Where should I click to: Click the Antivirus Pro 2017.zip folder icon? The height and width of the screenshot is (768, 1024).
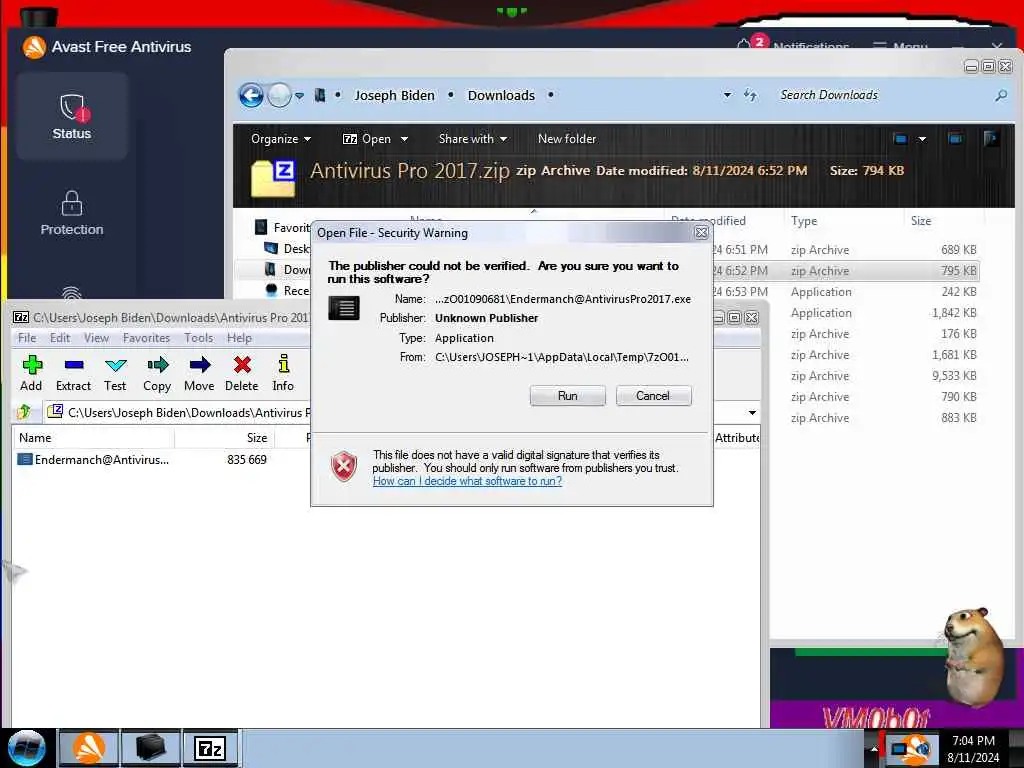(x=273, y=178)
